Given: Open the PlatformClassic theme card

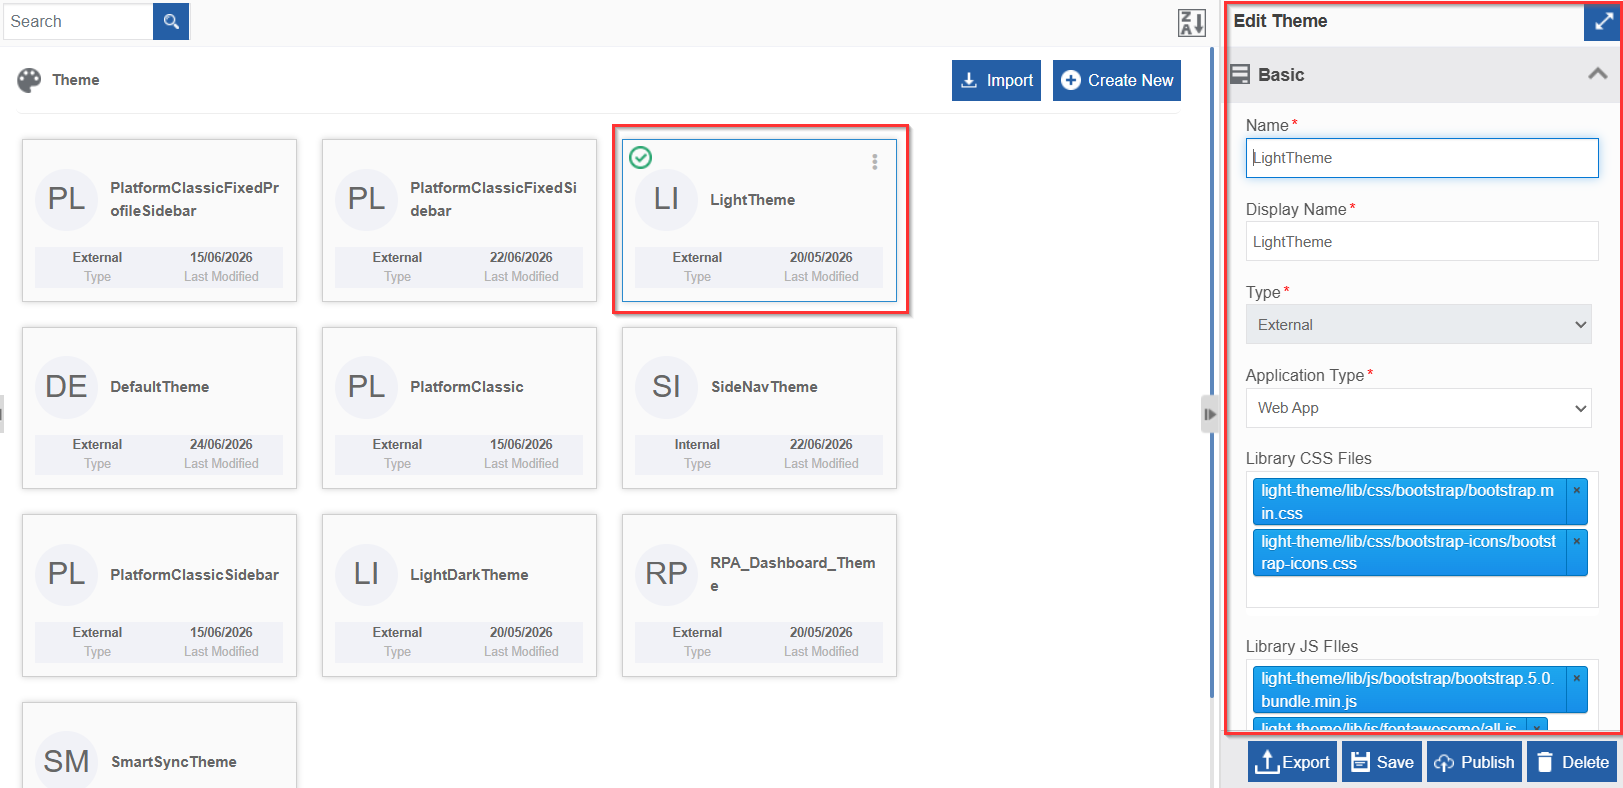Looking at the screenshot, I should [459, 408].
